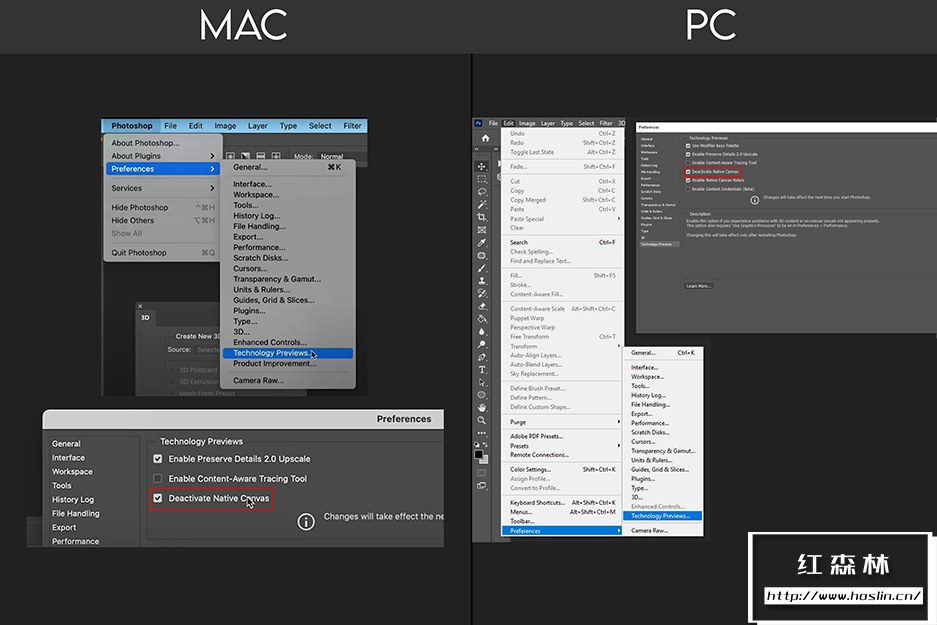
Task: Select the History Brush tool
Action: point(482,293)
